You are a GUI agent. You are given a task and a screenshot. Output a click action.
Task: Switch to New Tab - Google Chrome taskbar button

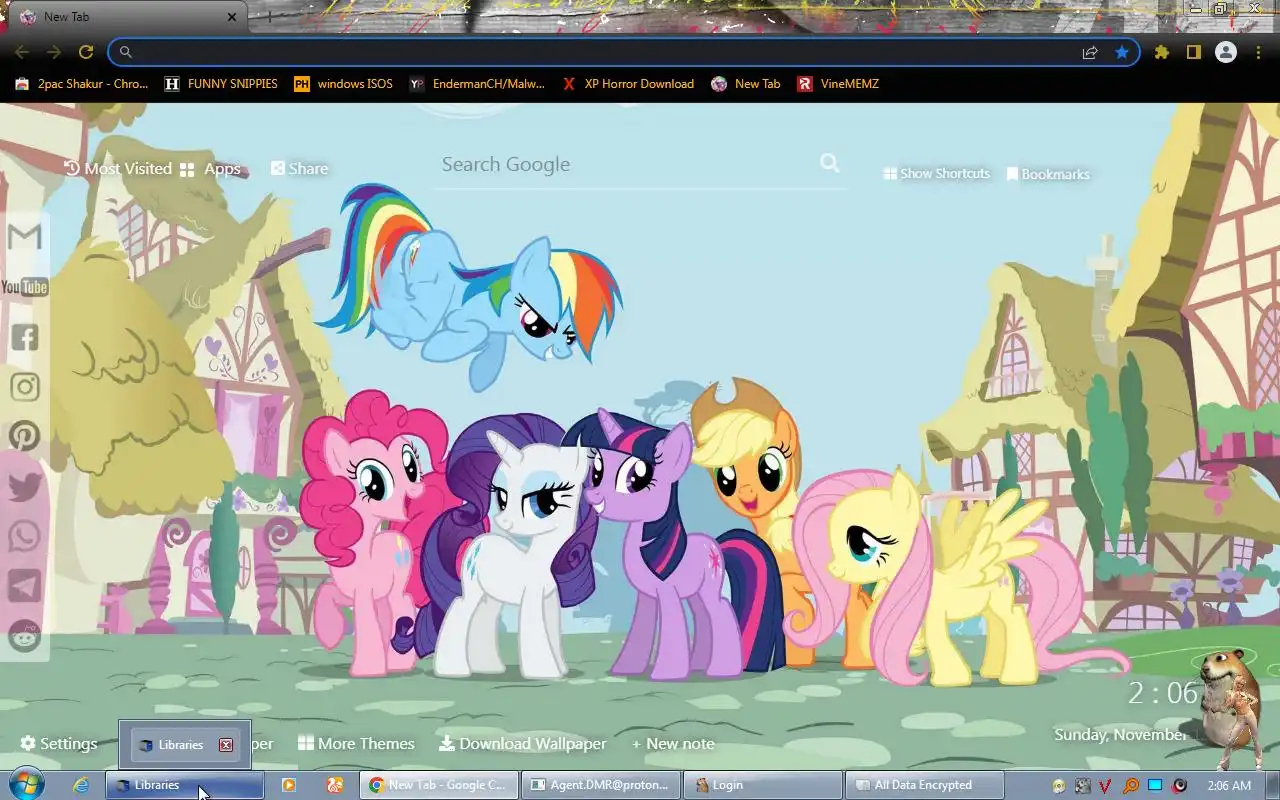(439, 785)
